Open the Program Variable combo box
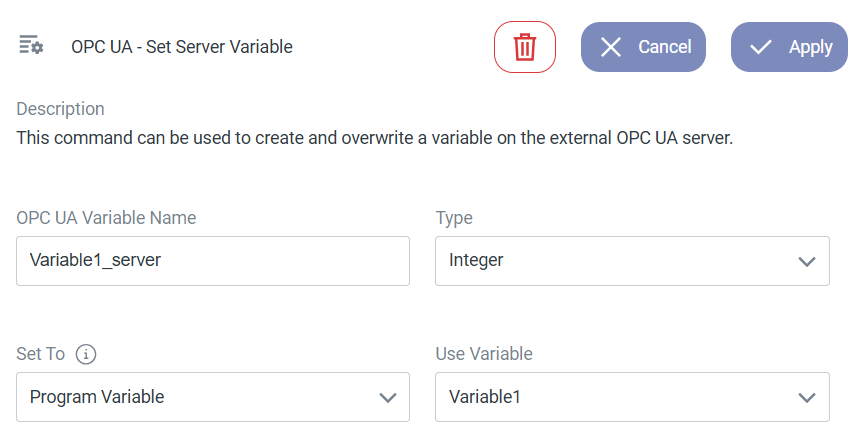This screenshot has width=867, height=442. [200, 397]
